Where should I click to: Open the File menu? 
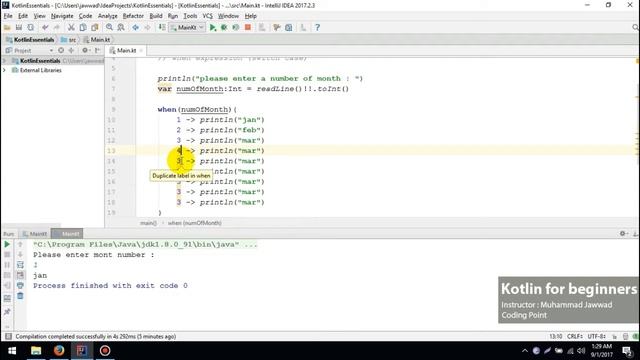8,16
